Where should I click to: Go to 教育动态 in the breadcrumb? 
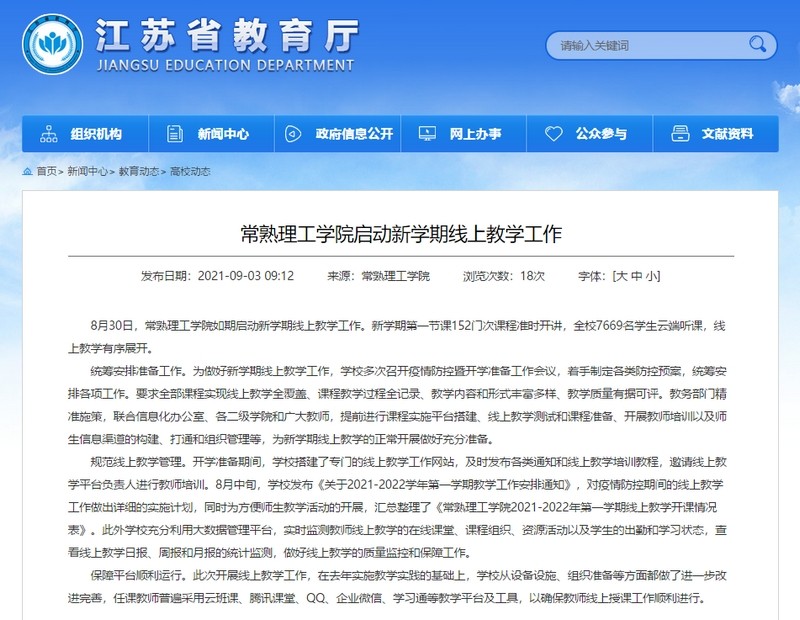(x=139, y=171)
